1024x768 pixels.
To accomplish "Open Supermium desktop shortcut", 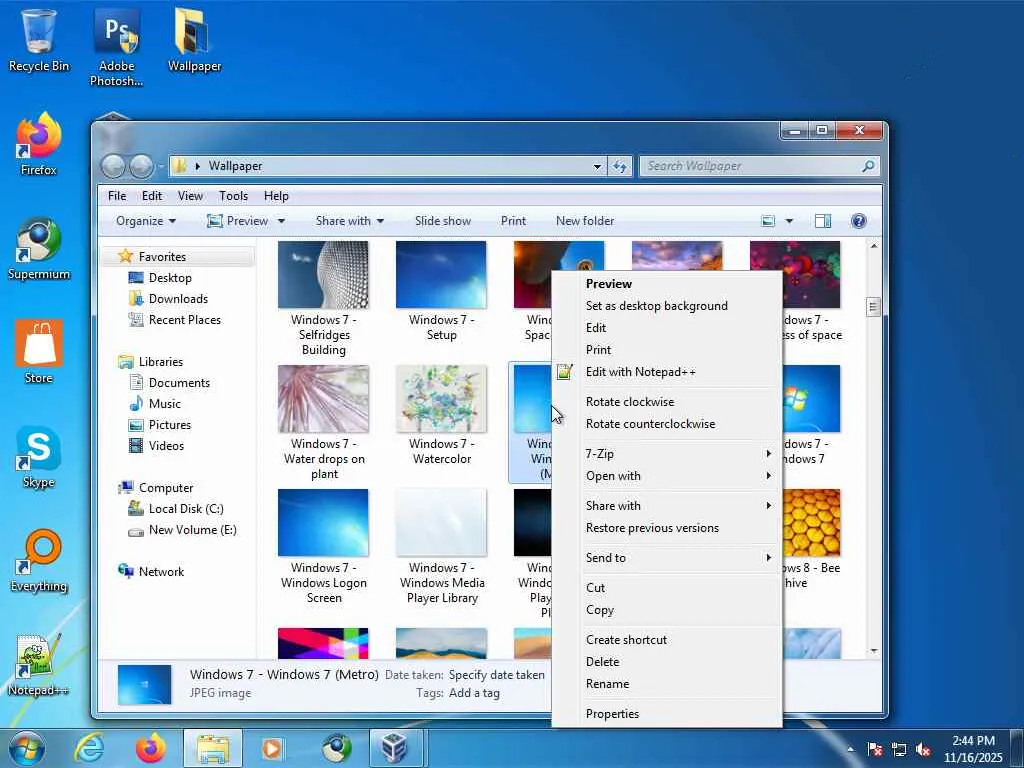I will 39,248.
